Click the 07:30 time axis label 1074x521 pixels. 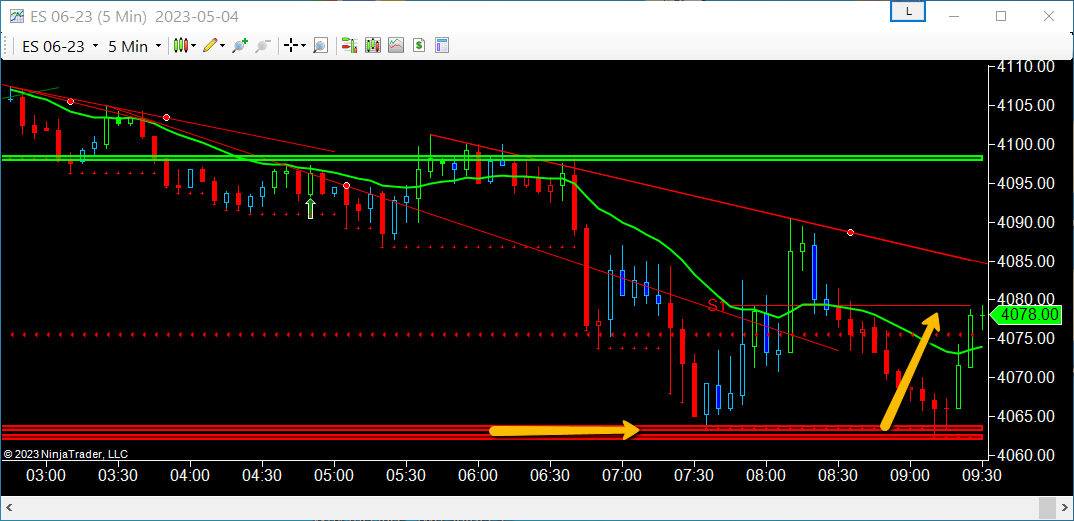[694, 474]
